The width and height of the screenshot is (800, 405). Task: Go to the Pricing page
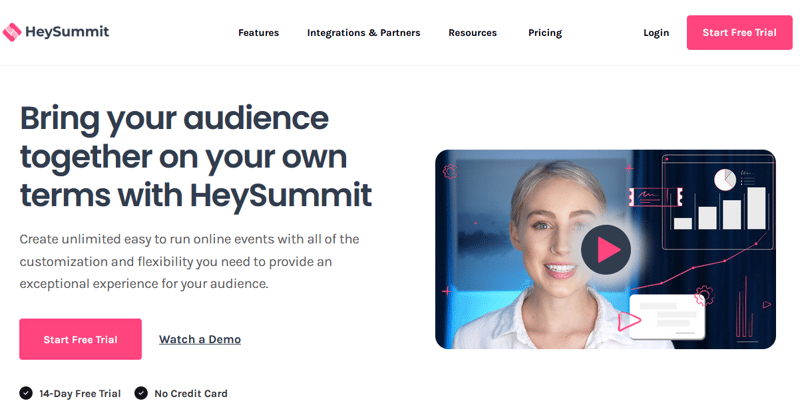click(545, 33)
